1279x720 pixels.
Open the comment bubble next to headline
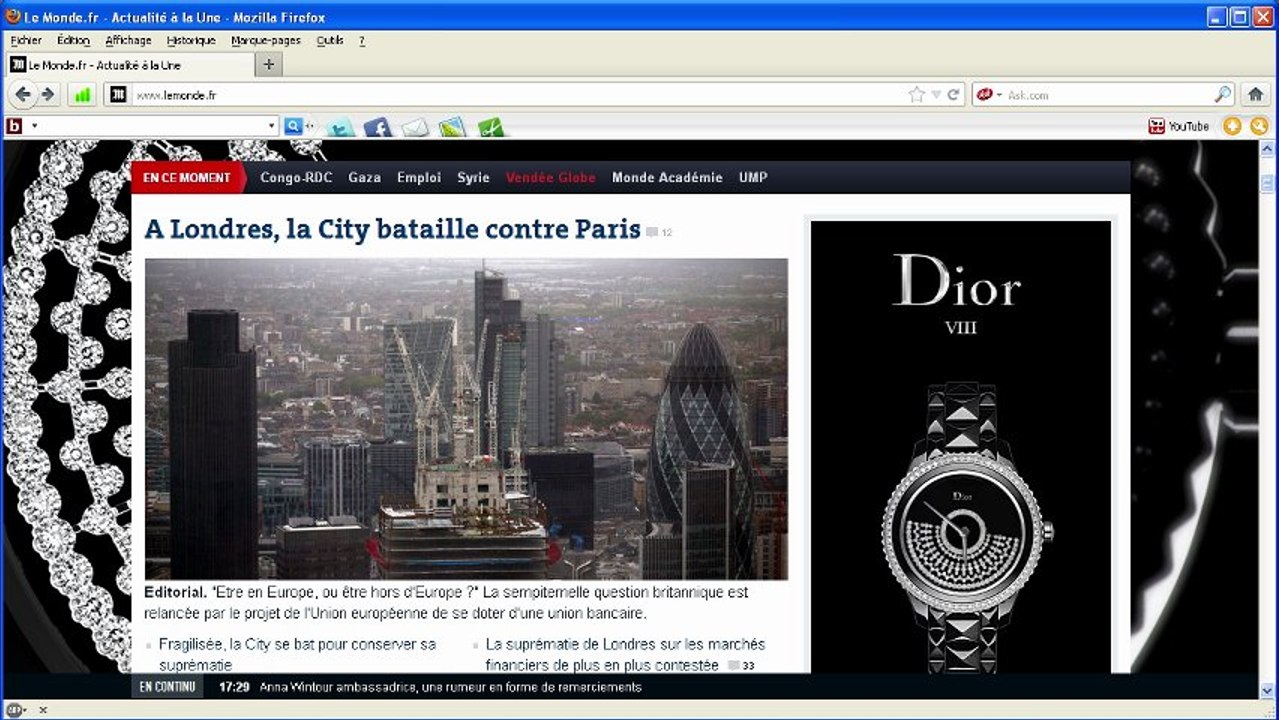(x=652, y=232)
